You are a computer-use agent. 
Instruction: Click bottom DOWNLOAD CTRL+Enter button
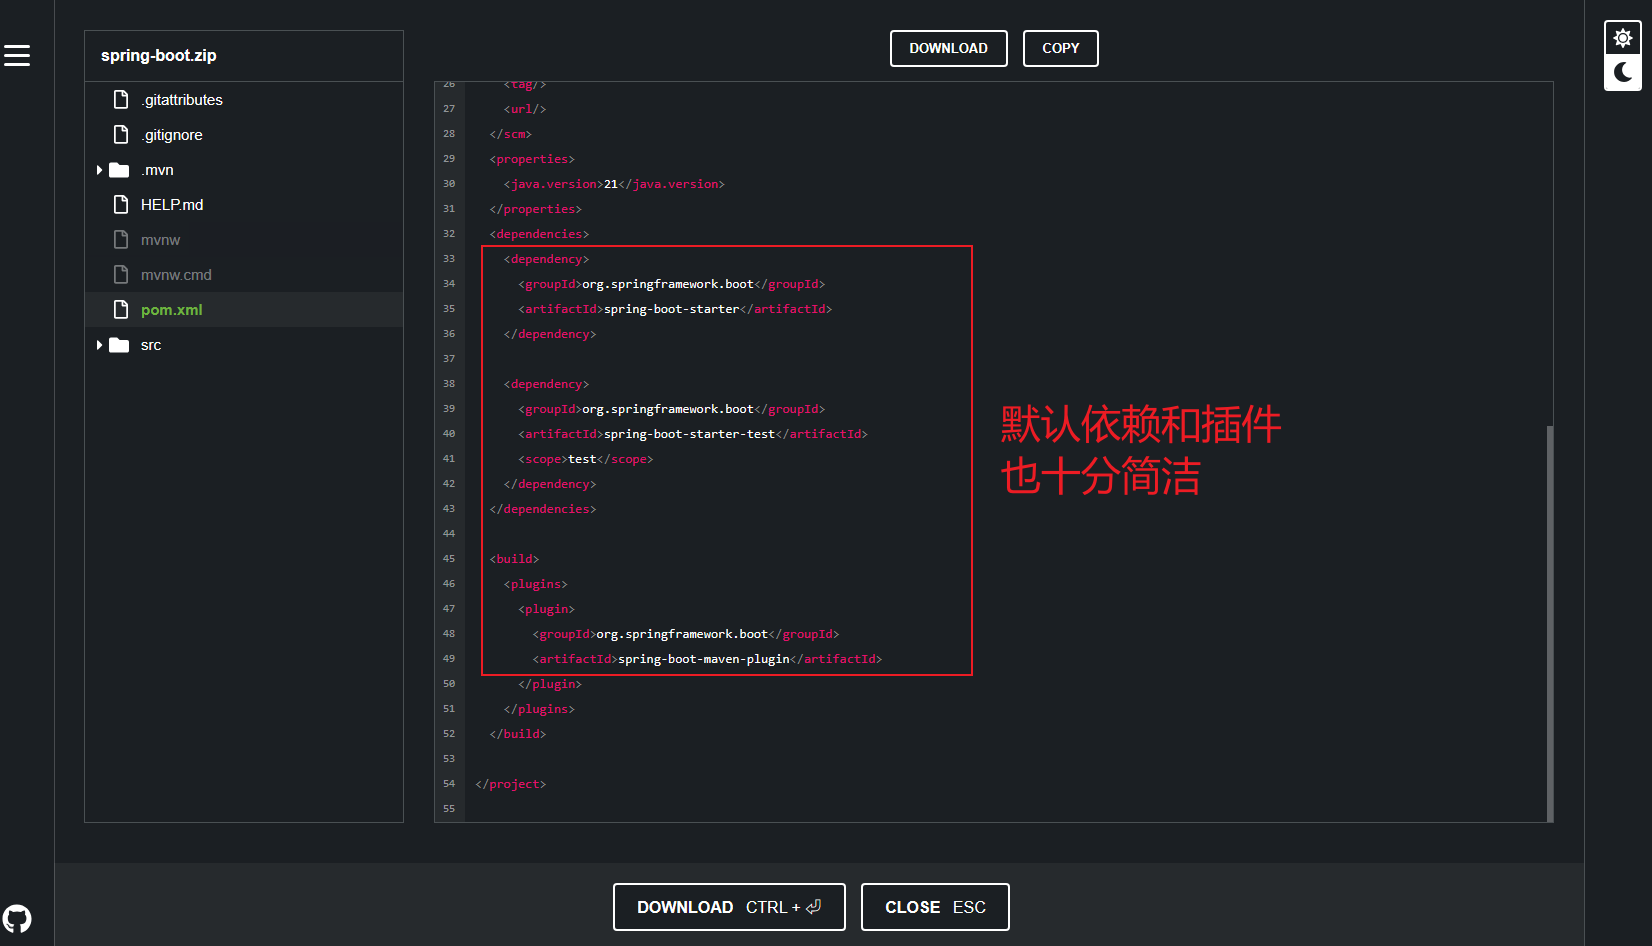(729, 907)
